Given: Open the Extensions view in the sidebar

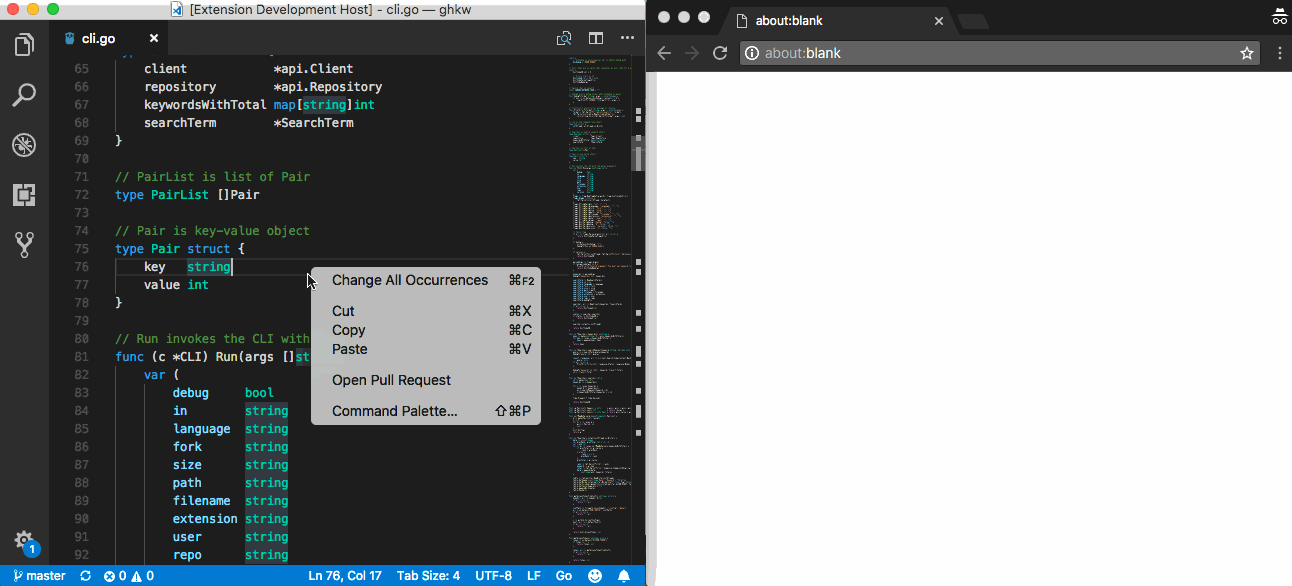Looking at the screenshot, I should (24, 194).
